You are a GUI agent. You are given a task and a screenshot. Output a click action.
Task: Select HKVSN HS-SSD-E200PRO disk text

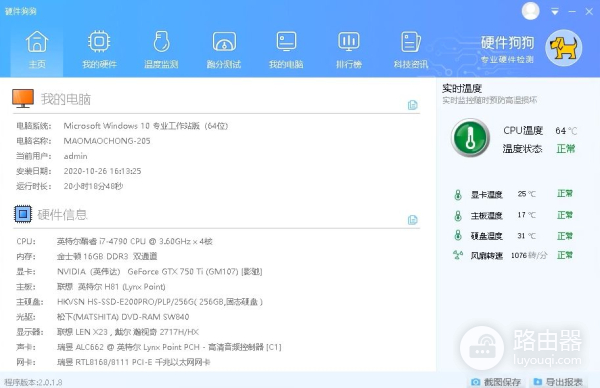pyautogui.click(x=160, y=302)
